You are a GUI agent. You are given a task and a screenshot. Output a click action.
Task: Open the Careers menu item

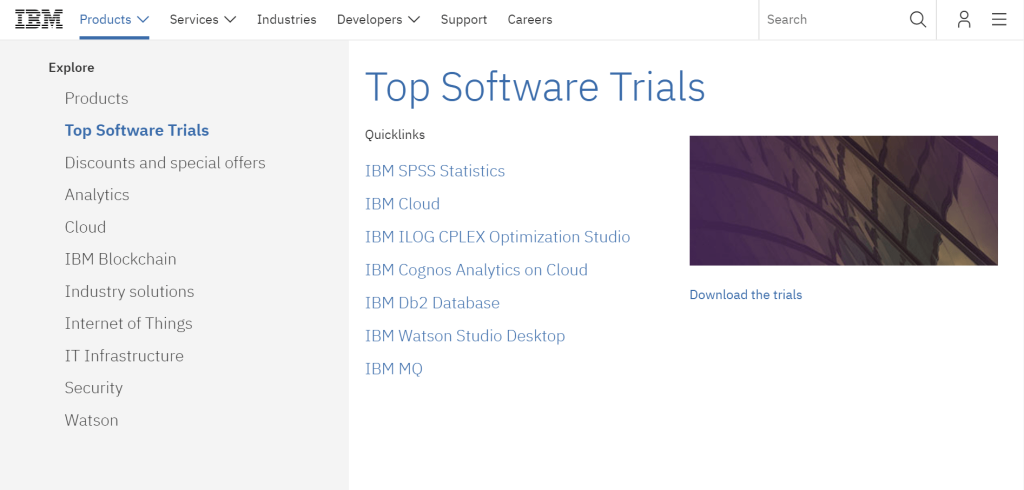pyautogui.click(x=529, y=20)
